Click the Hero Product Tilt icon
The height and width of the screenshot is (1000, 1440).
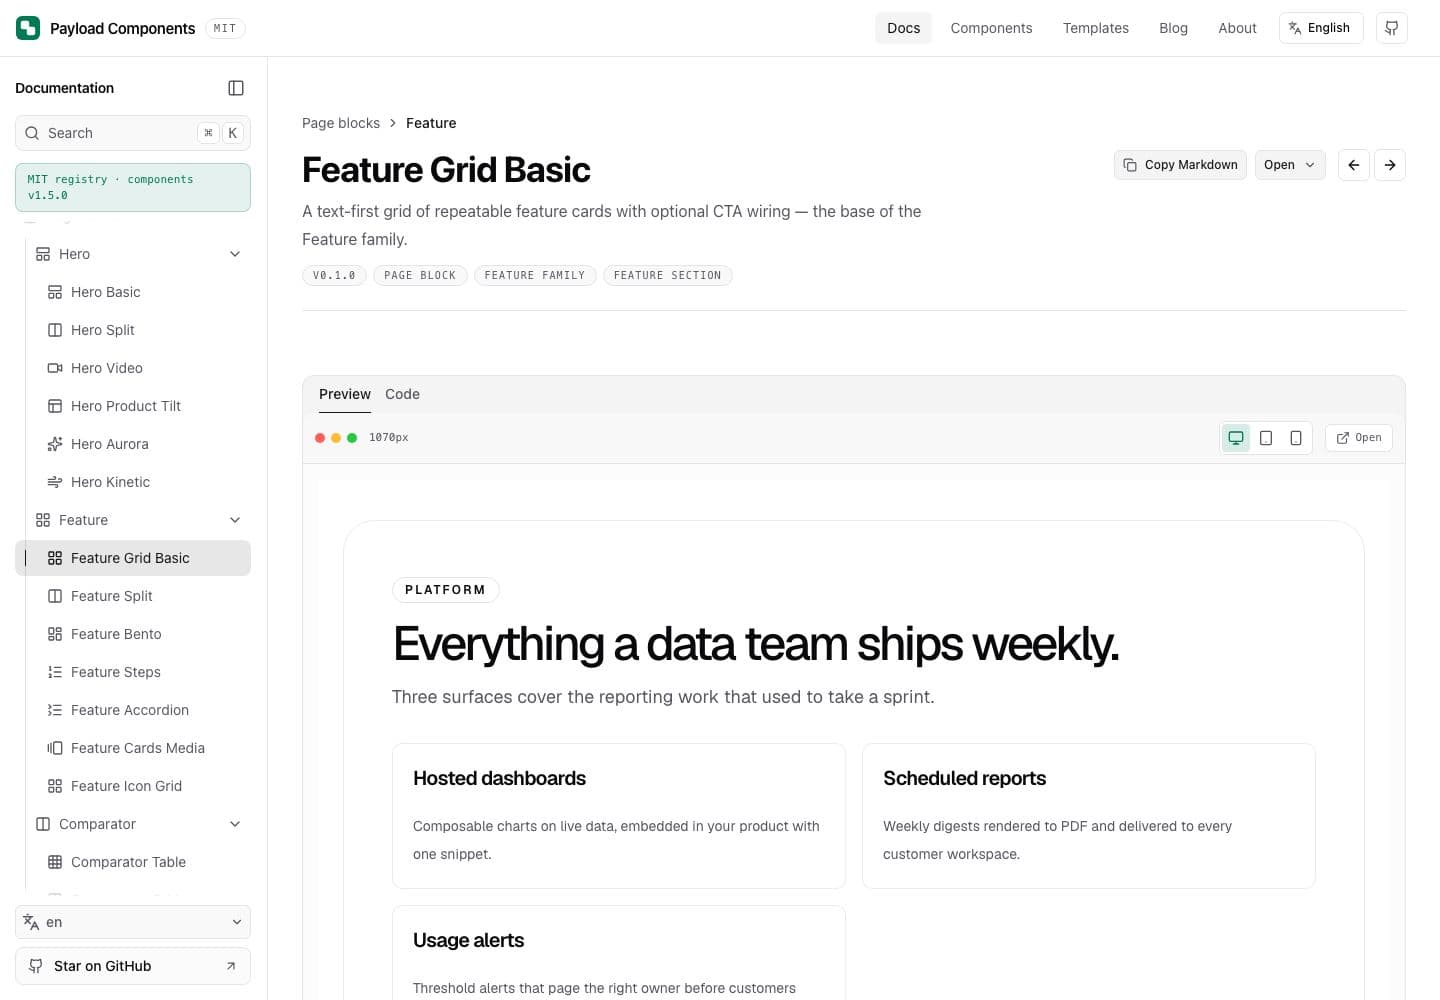55,406
